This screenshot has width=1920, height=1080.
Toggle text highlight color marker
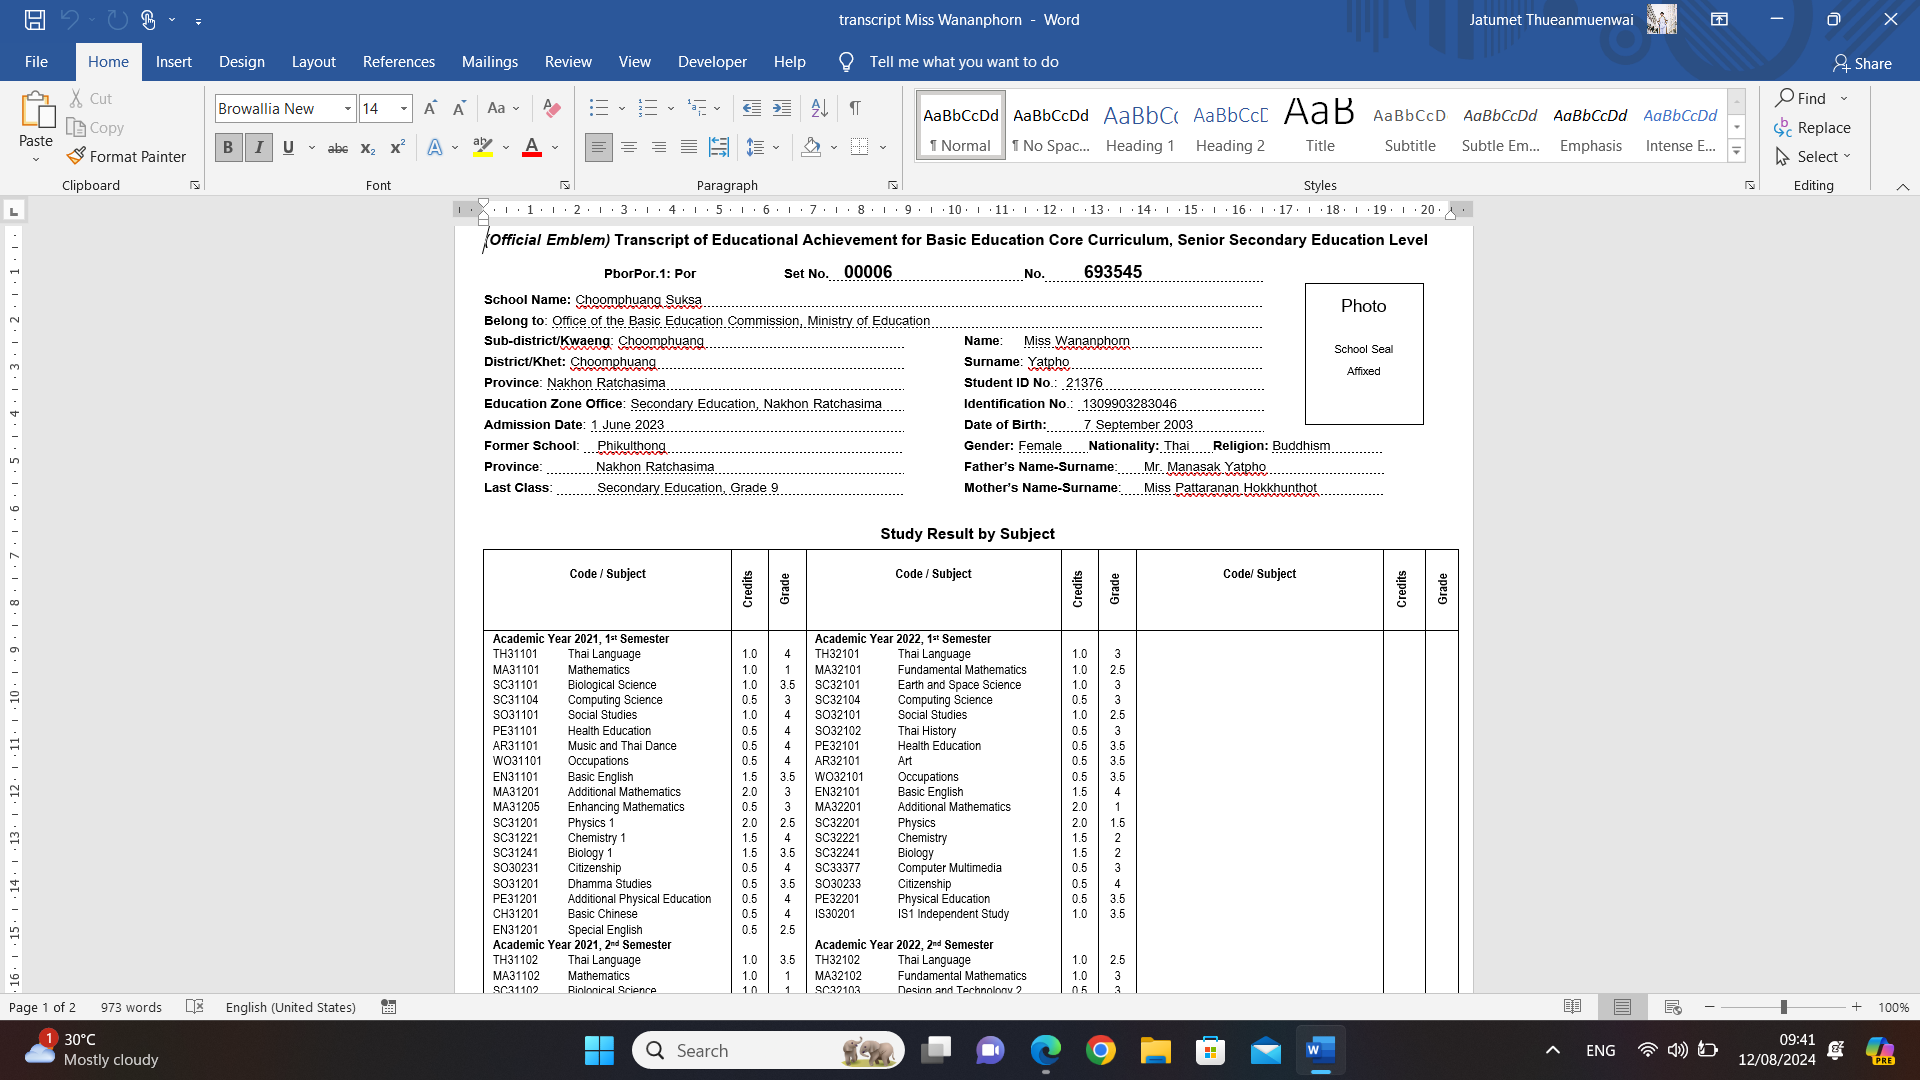[x=483, y=148]
